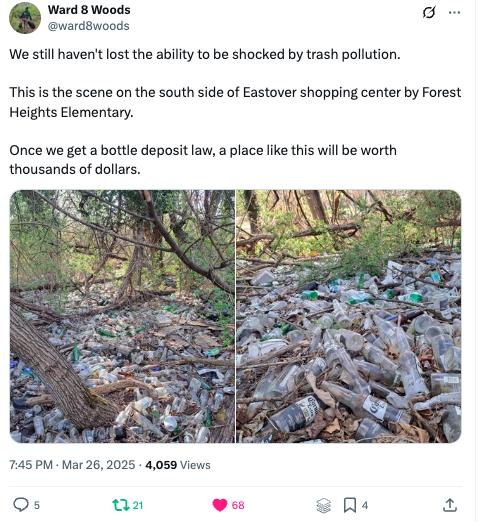The height and width of the screenshot is (522, 478).
Task: Open the three-dot more options menu
Action: pyautogui.click(x=454, y=13)
